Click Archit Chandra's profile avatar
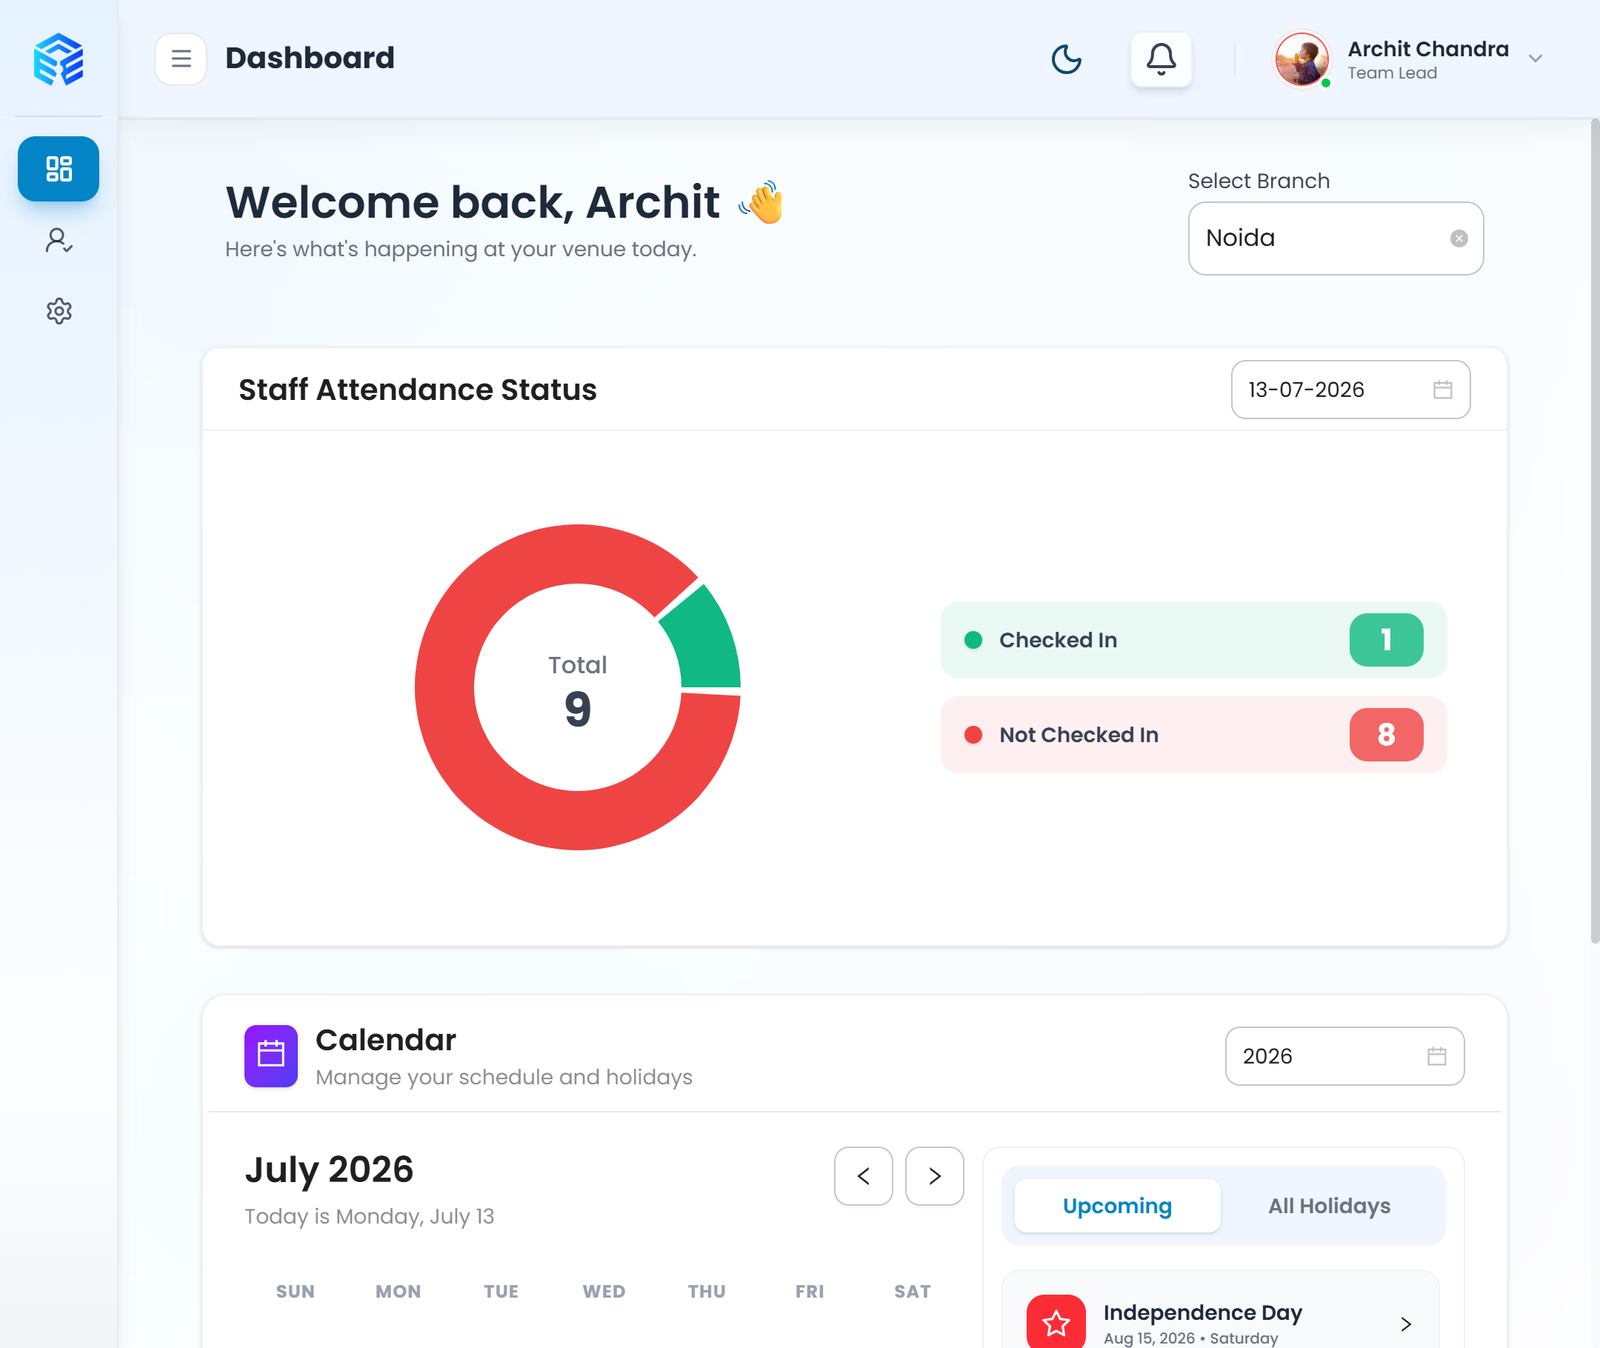 coord(1301,59)
